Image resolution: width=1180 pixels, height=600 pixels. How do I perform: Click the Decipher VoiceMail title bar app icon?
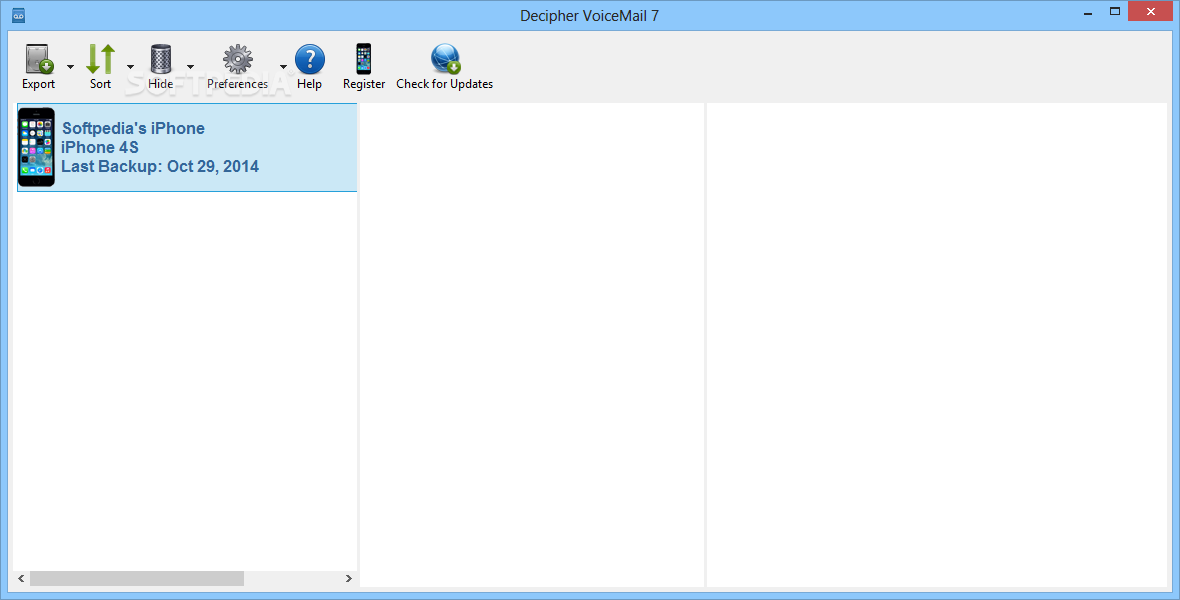coord(19,16)
